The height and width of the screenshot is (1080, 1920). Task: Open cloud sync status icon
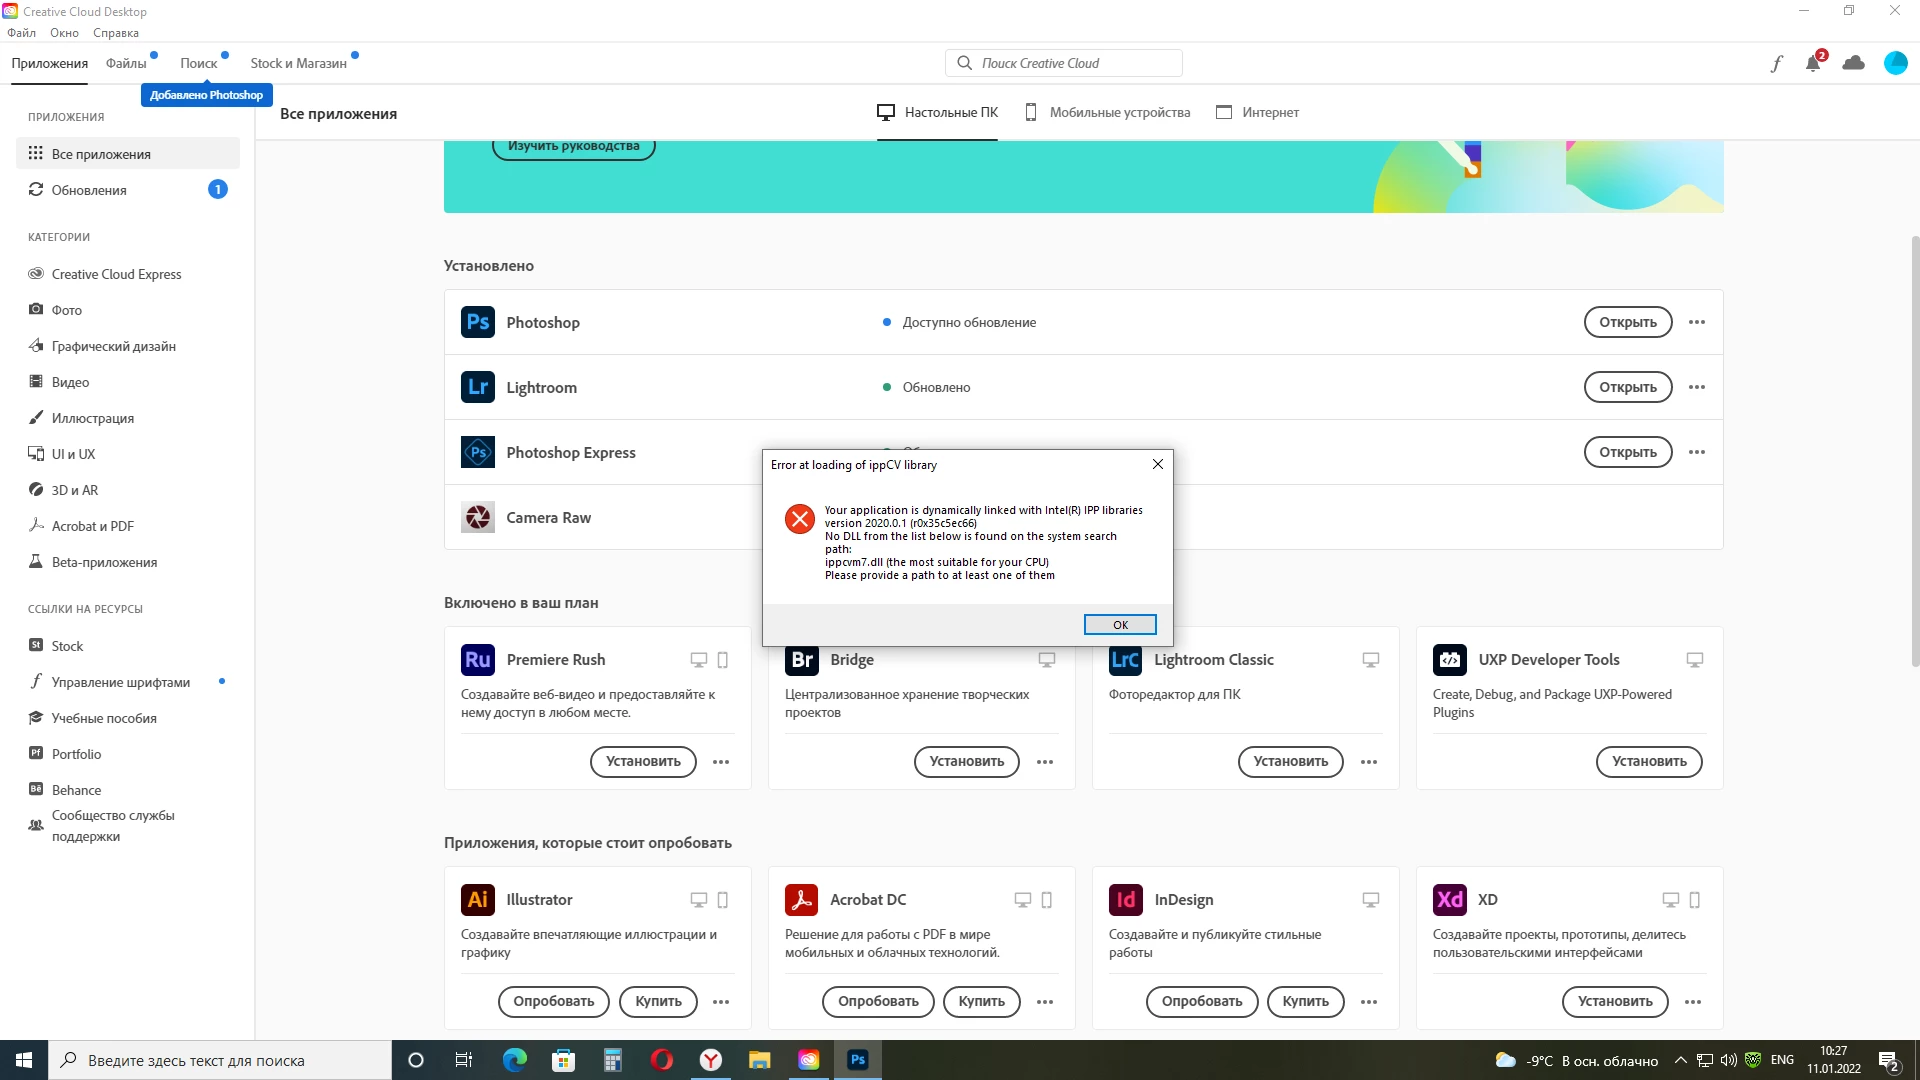(1853, 63)
